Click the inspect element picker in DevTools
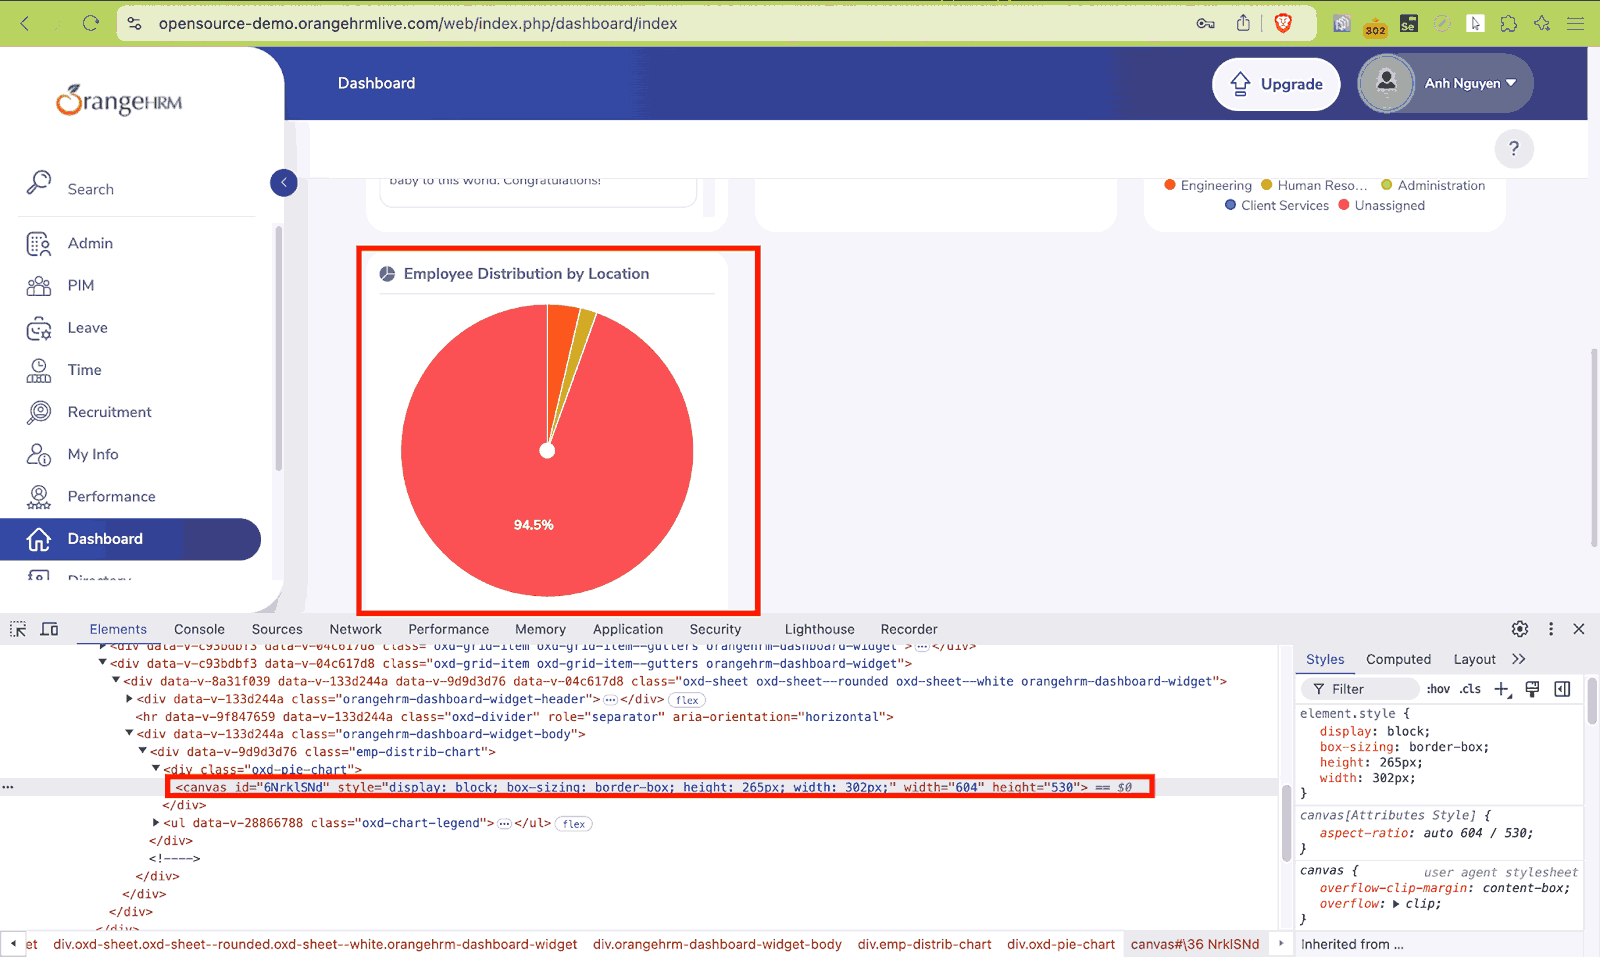 coord(16,629)
